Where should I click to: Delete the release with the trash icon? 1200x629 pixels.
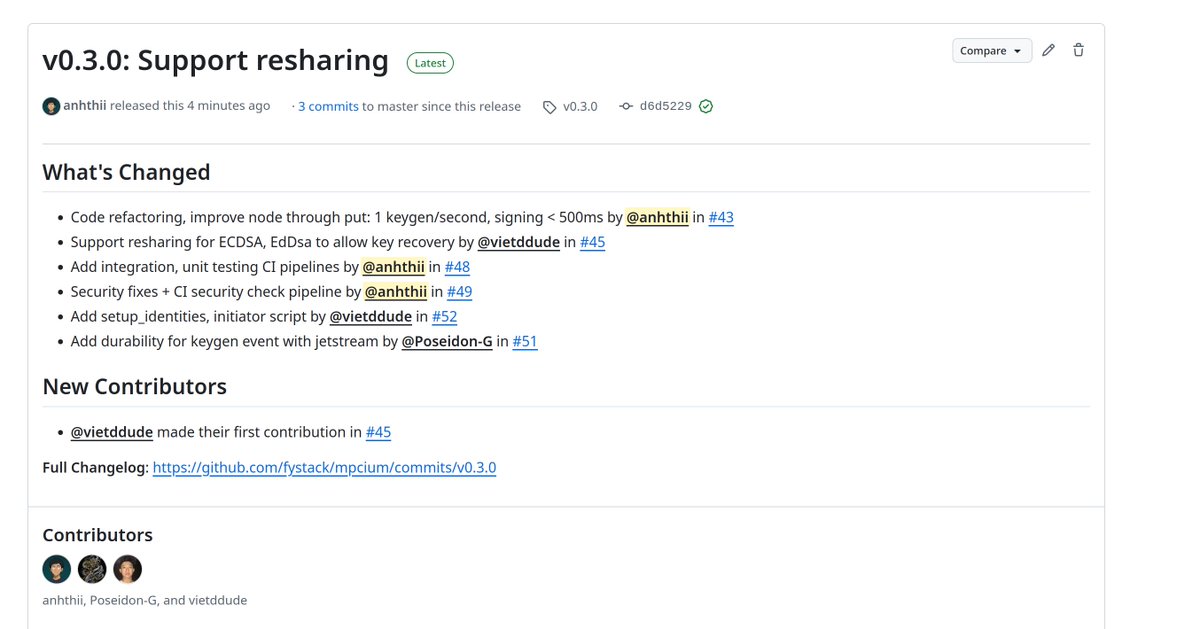point(1078,50)
